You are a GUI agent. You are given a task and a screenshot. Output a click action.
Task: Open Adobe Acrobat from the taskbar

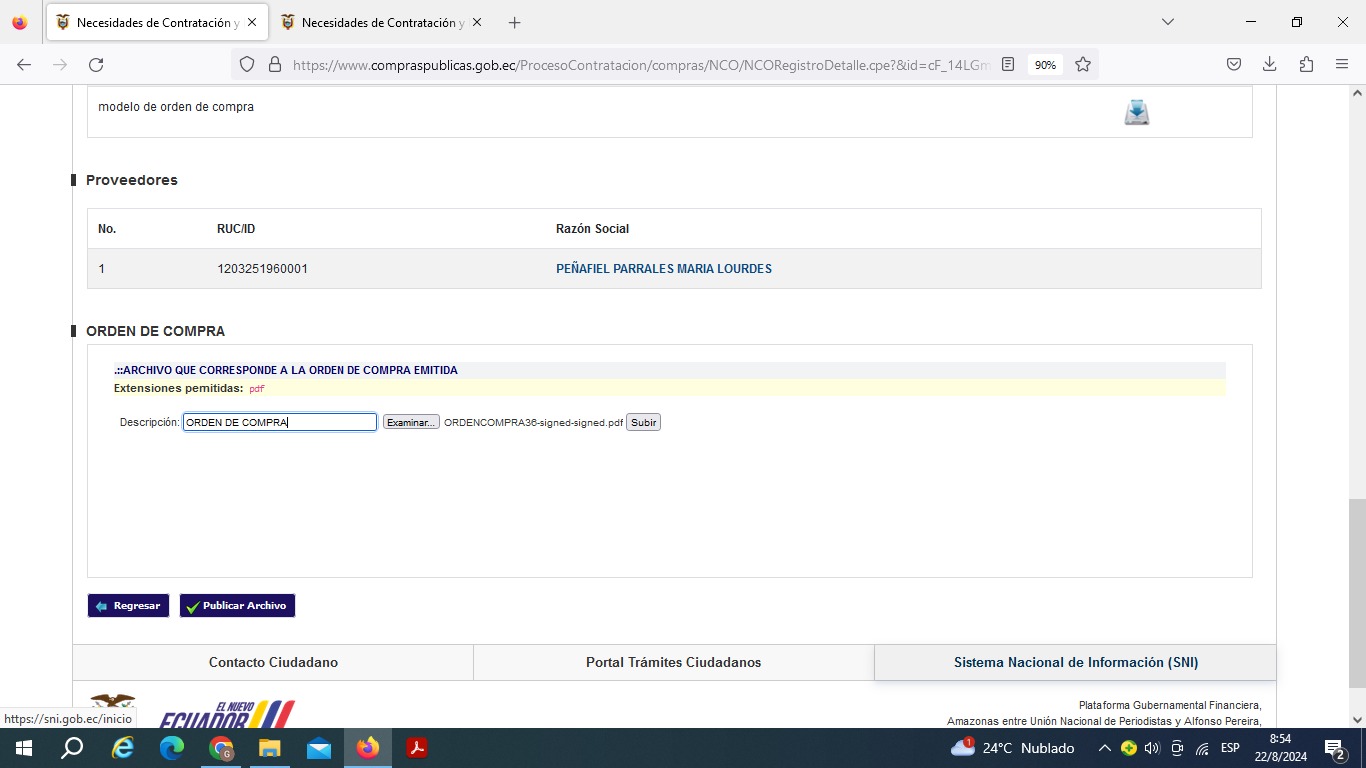[x=416, y=748]
